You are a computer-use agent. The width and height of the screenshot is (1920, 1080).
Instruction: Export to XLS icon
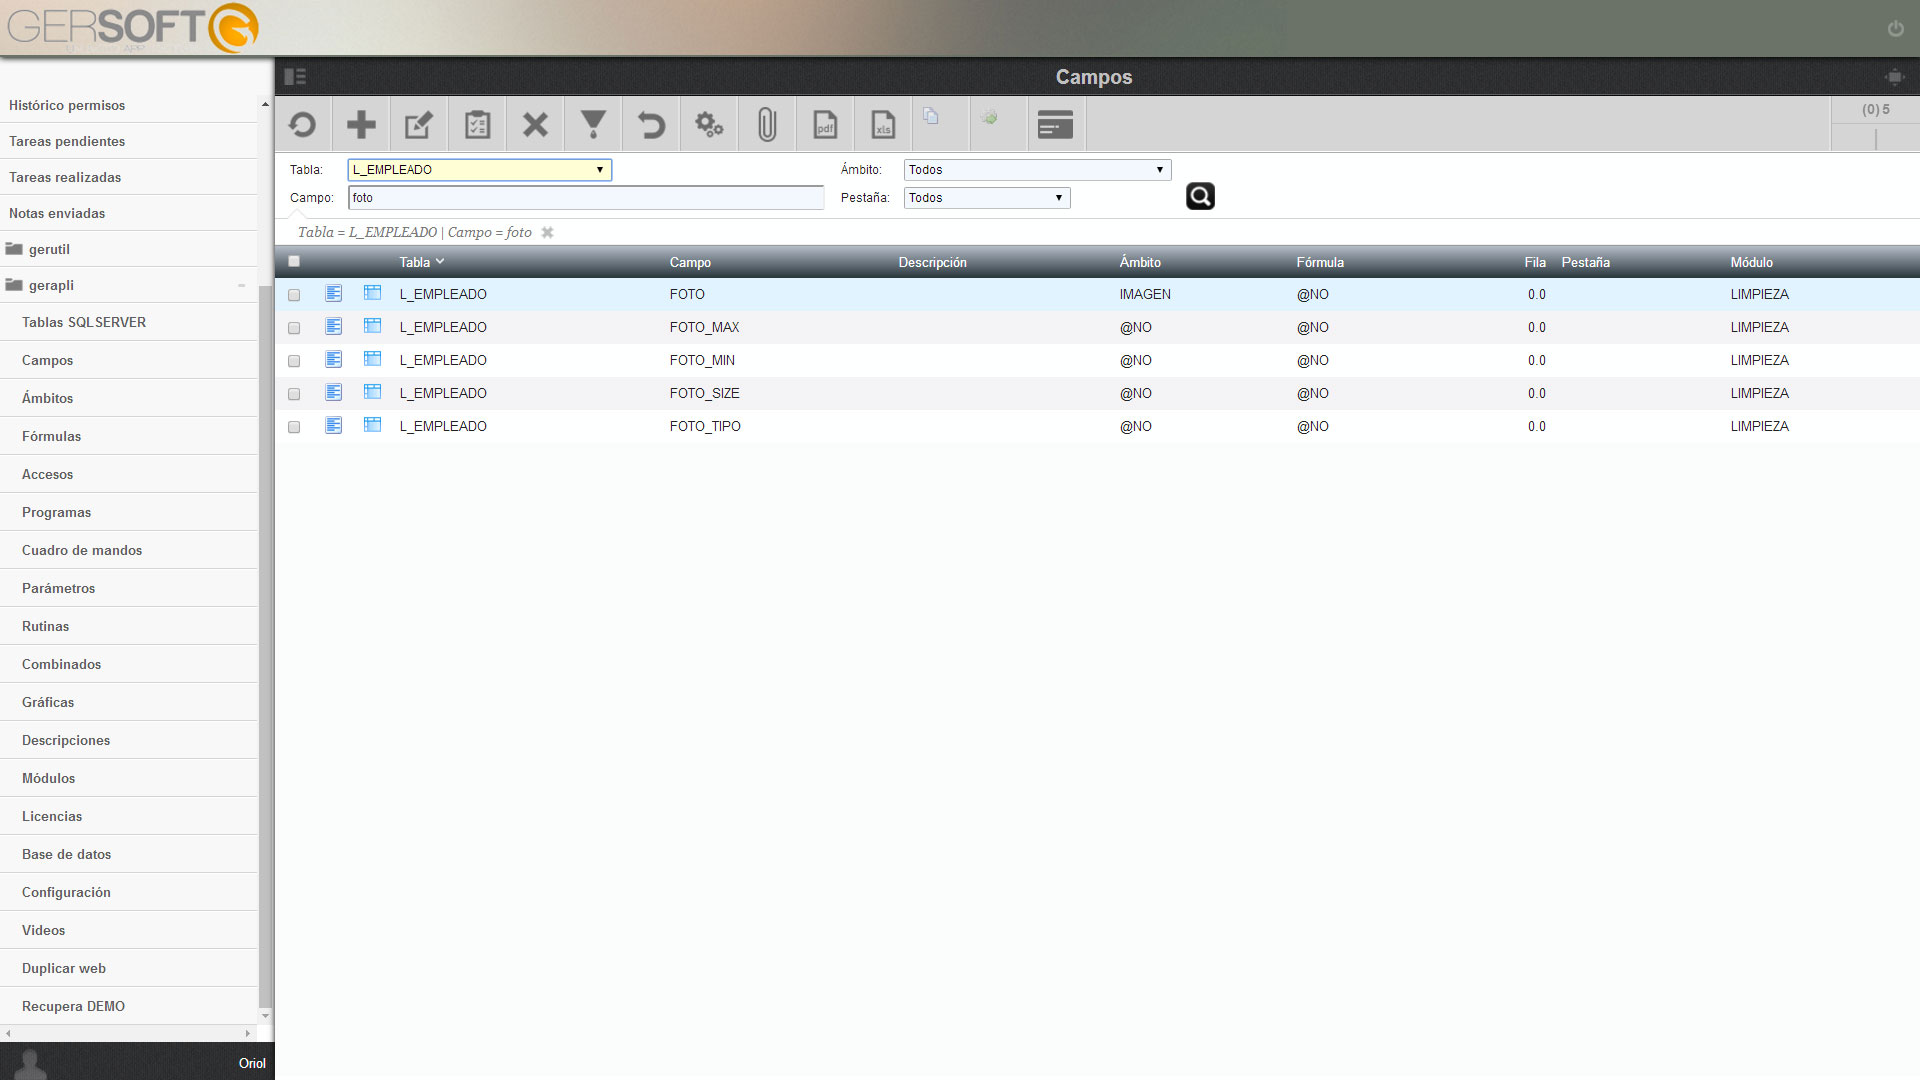click(x=883, y=125)
